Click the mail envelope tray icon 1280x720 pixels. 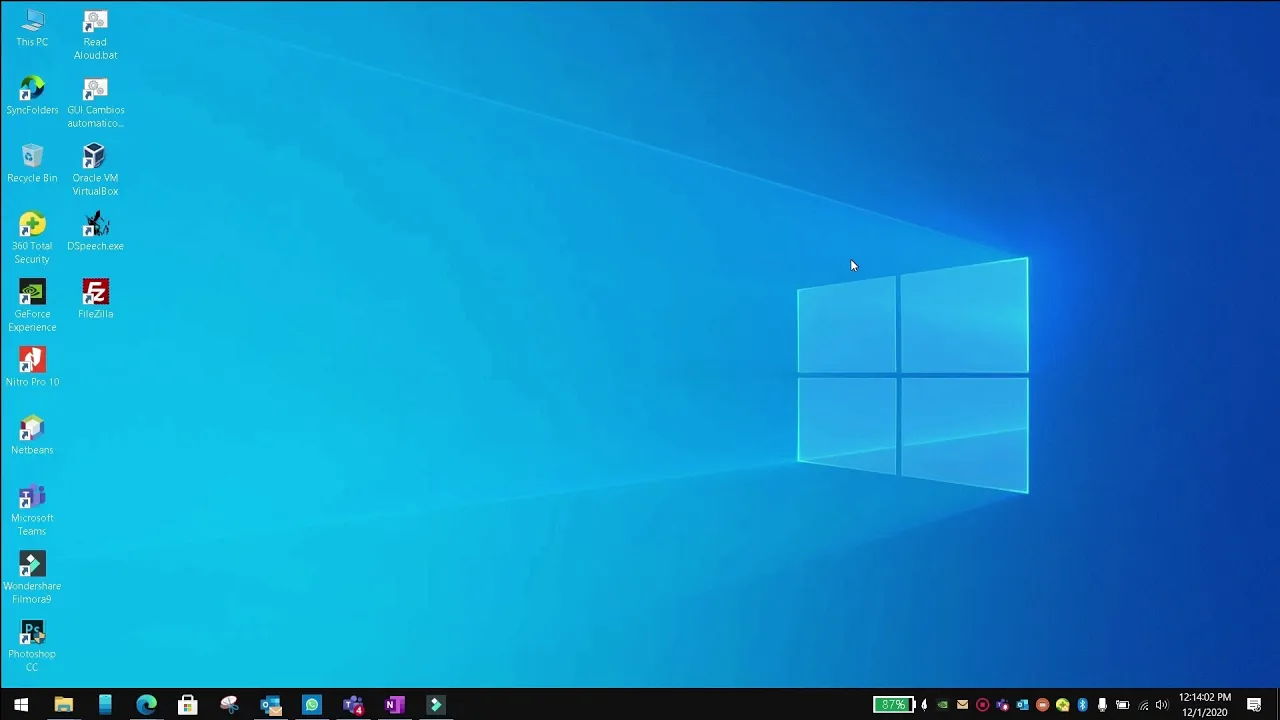[x=962, y=705]
